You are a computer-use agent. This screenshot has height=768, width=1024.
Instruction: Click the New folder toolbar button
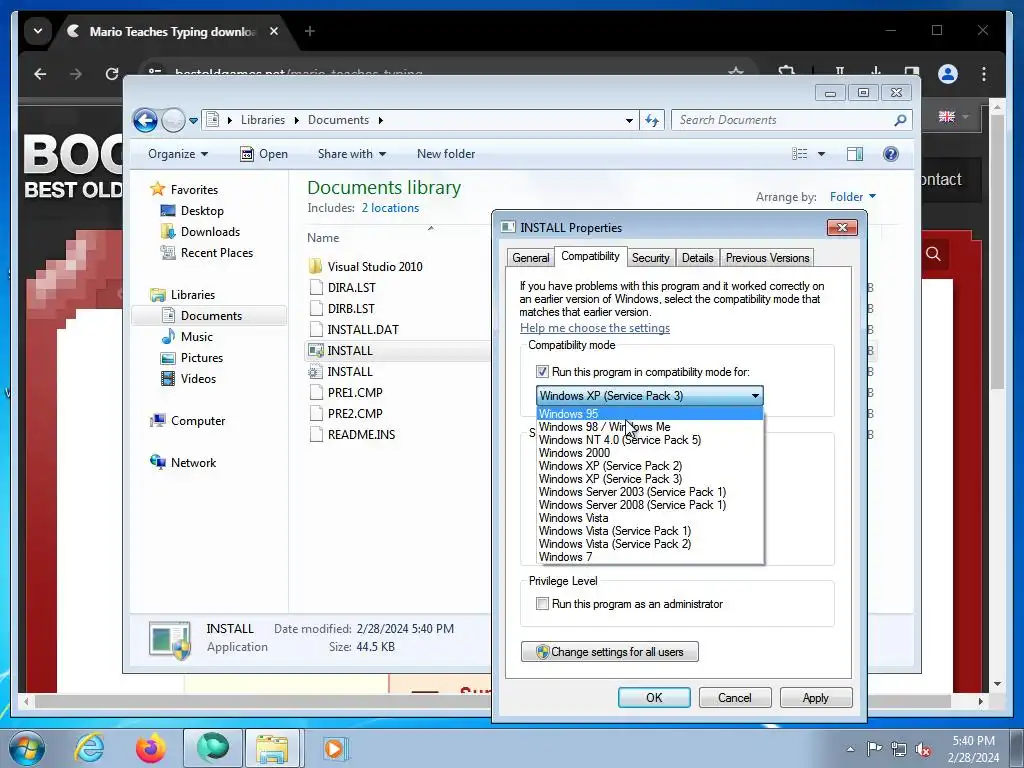pyautogui.click(x=446, y=154)
